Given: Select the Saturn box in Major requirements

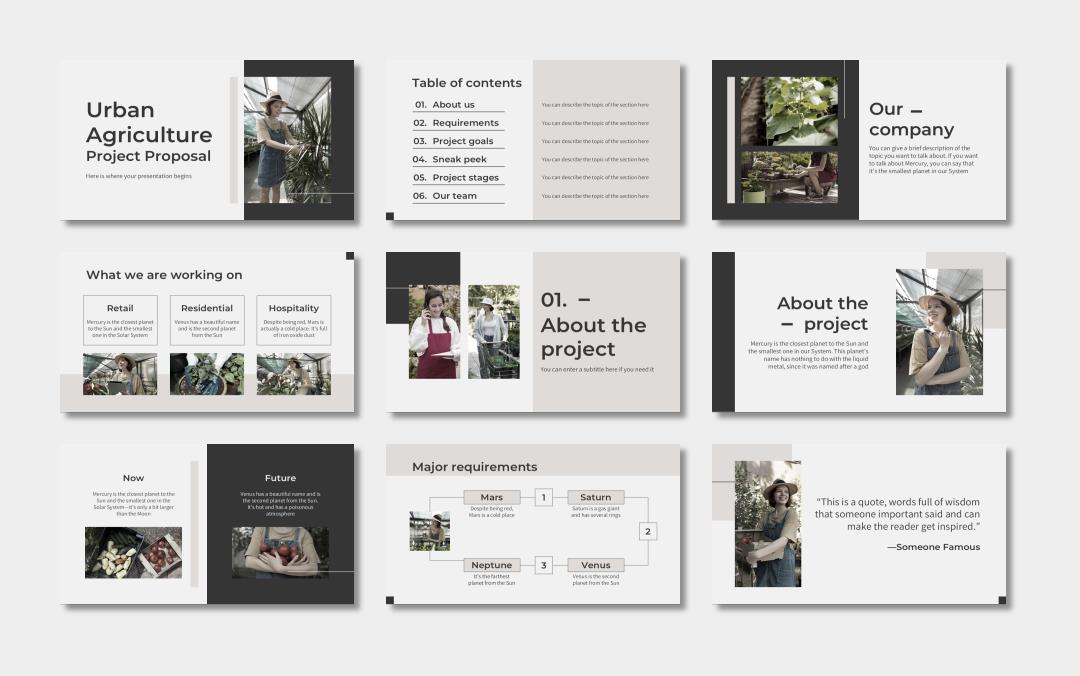Looking at the screenshot, I should tap(595, 497).
